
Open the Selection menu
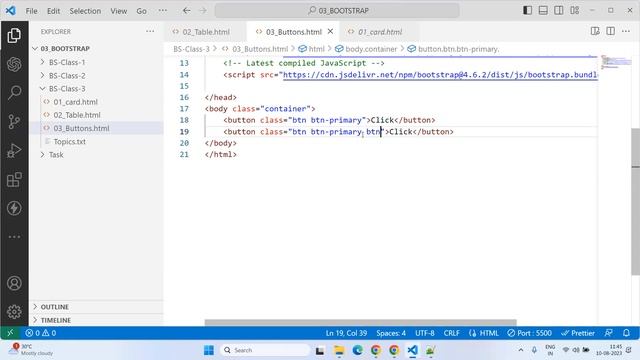click(x=85, y=11)
